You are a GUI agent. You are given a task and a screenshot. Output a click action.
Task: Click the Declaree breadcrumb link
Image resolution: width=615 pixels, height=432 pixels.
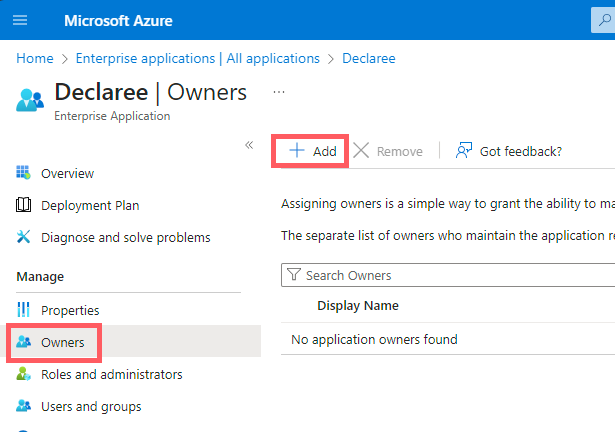(368, 58)
